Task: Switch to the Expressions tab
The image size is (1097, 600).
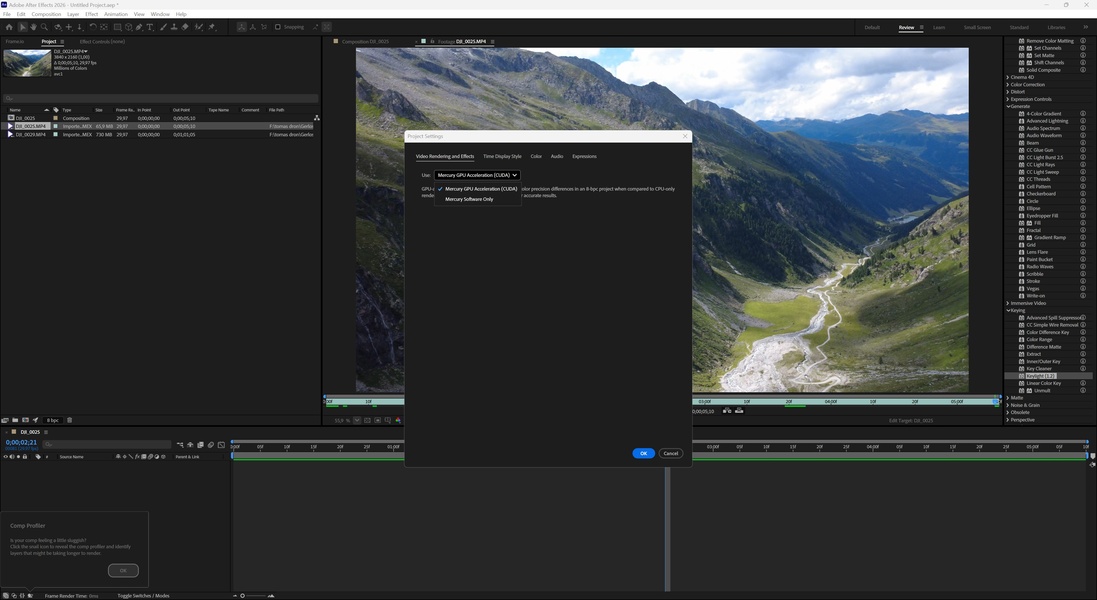Action: click(584, 157)
